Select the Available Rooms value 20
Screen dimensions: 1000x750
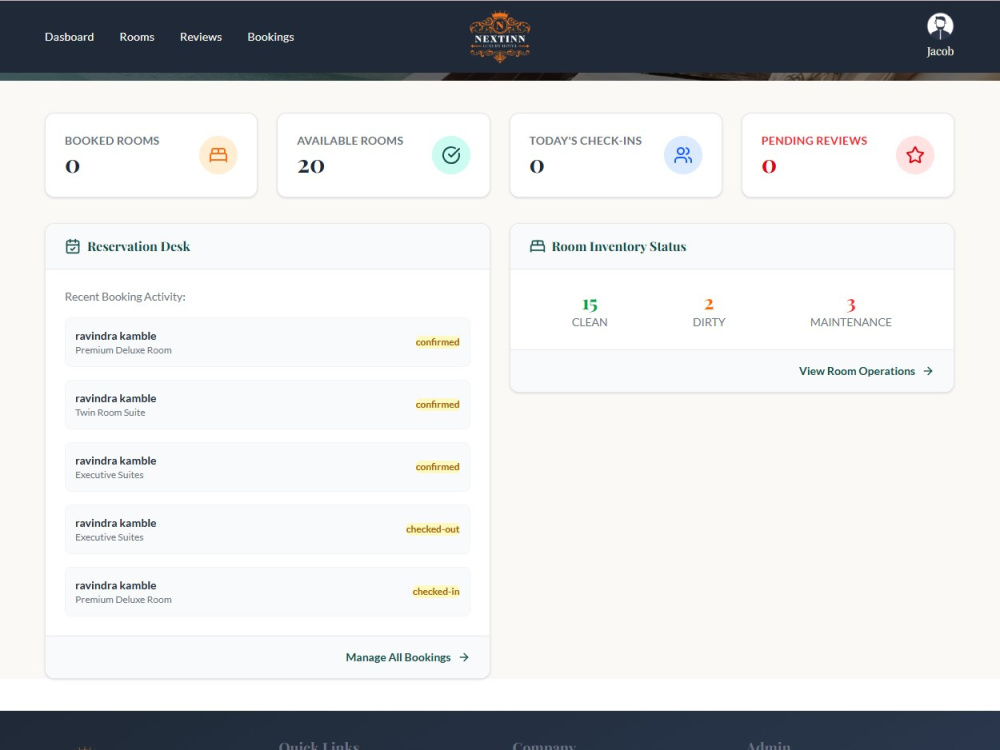click(311, 166)
